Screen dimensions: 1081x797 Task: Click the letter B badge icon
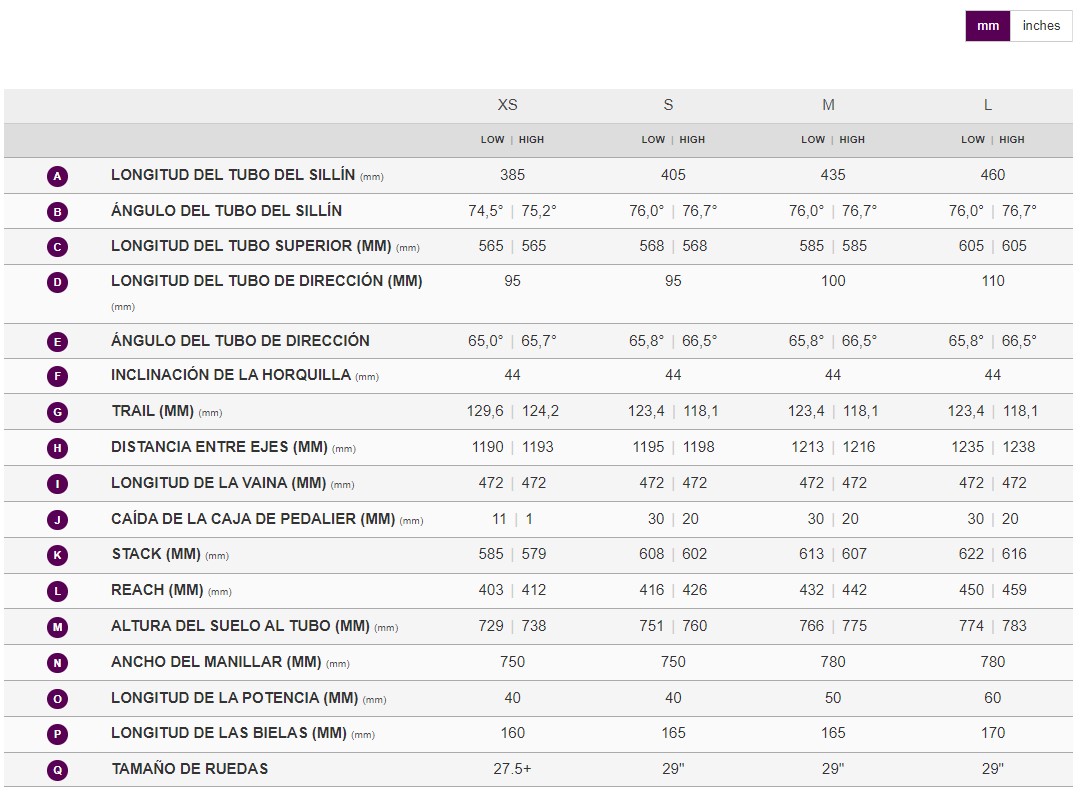[x=58, y=211]
